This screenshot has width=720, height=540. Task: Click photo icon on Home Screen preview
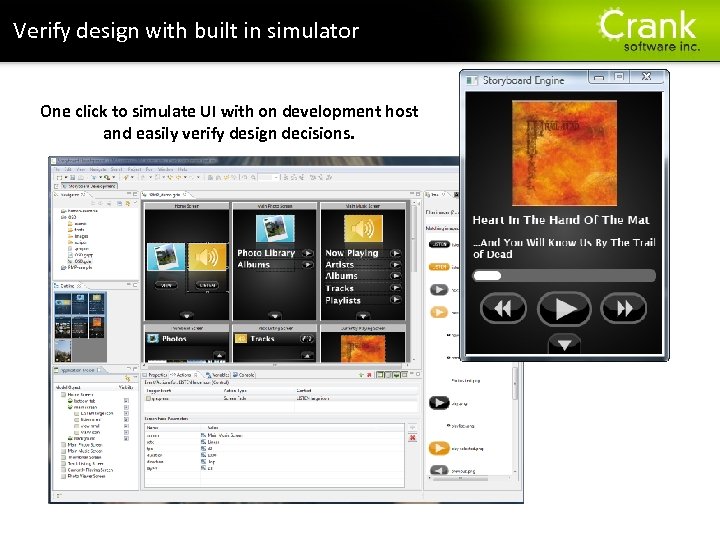(166, 257)
